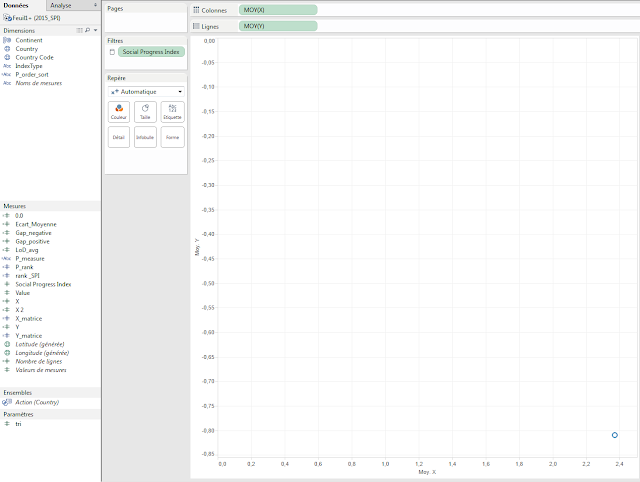
Task: Select the X_matrice measure
Action: point(29,318)
